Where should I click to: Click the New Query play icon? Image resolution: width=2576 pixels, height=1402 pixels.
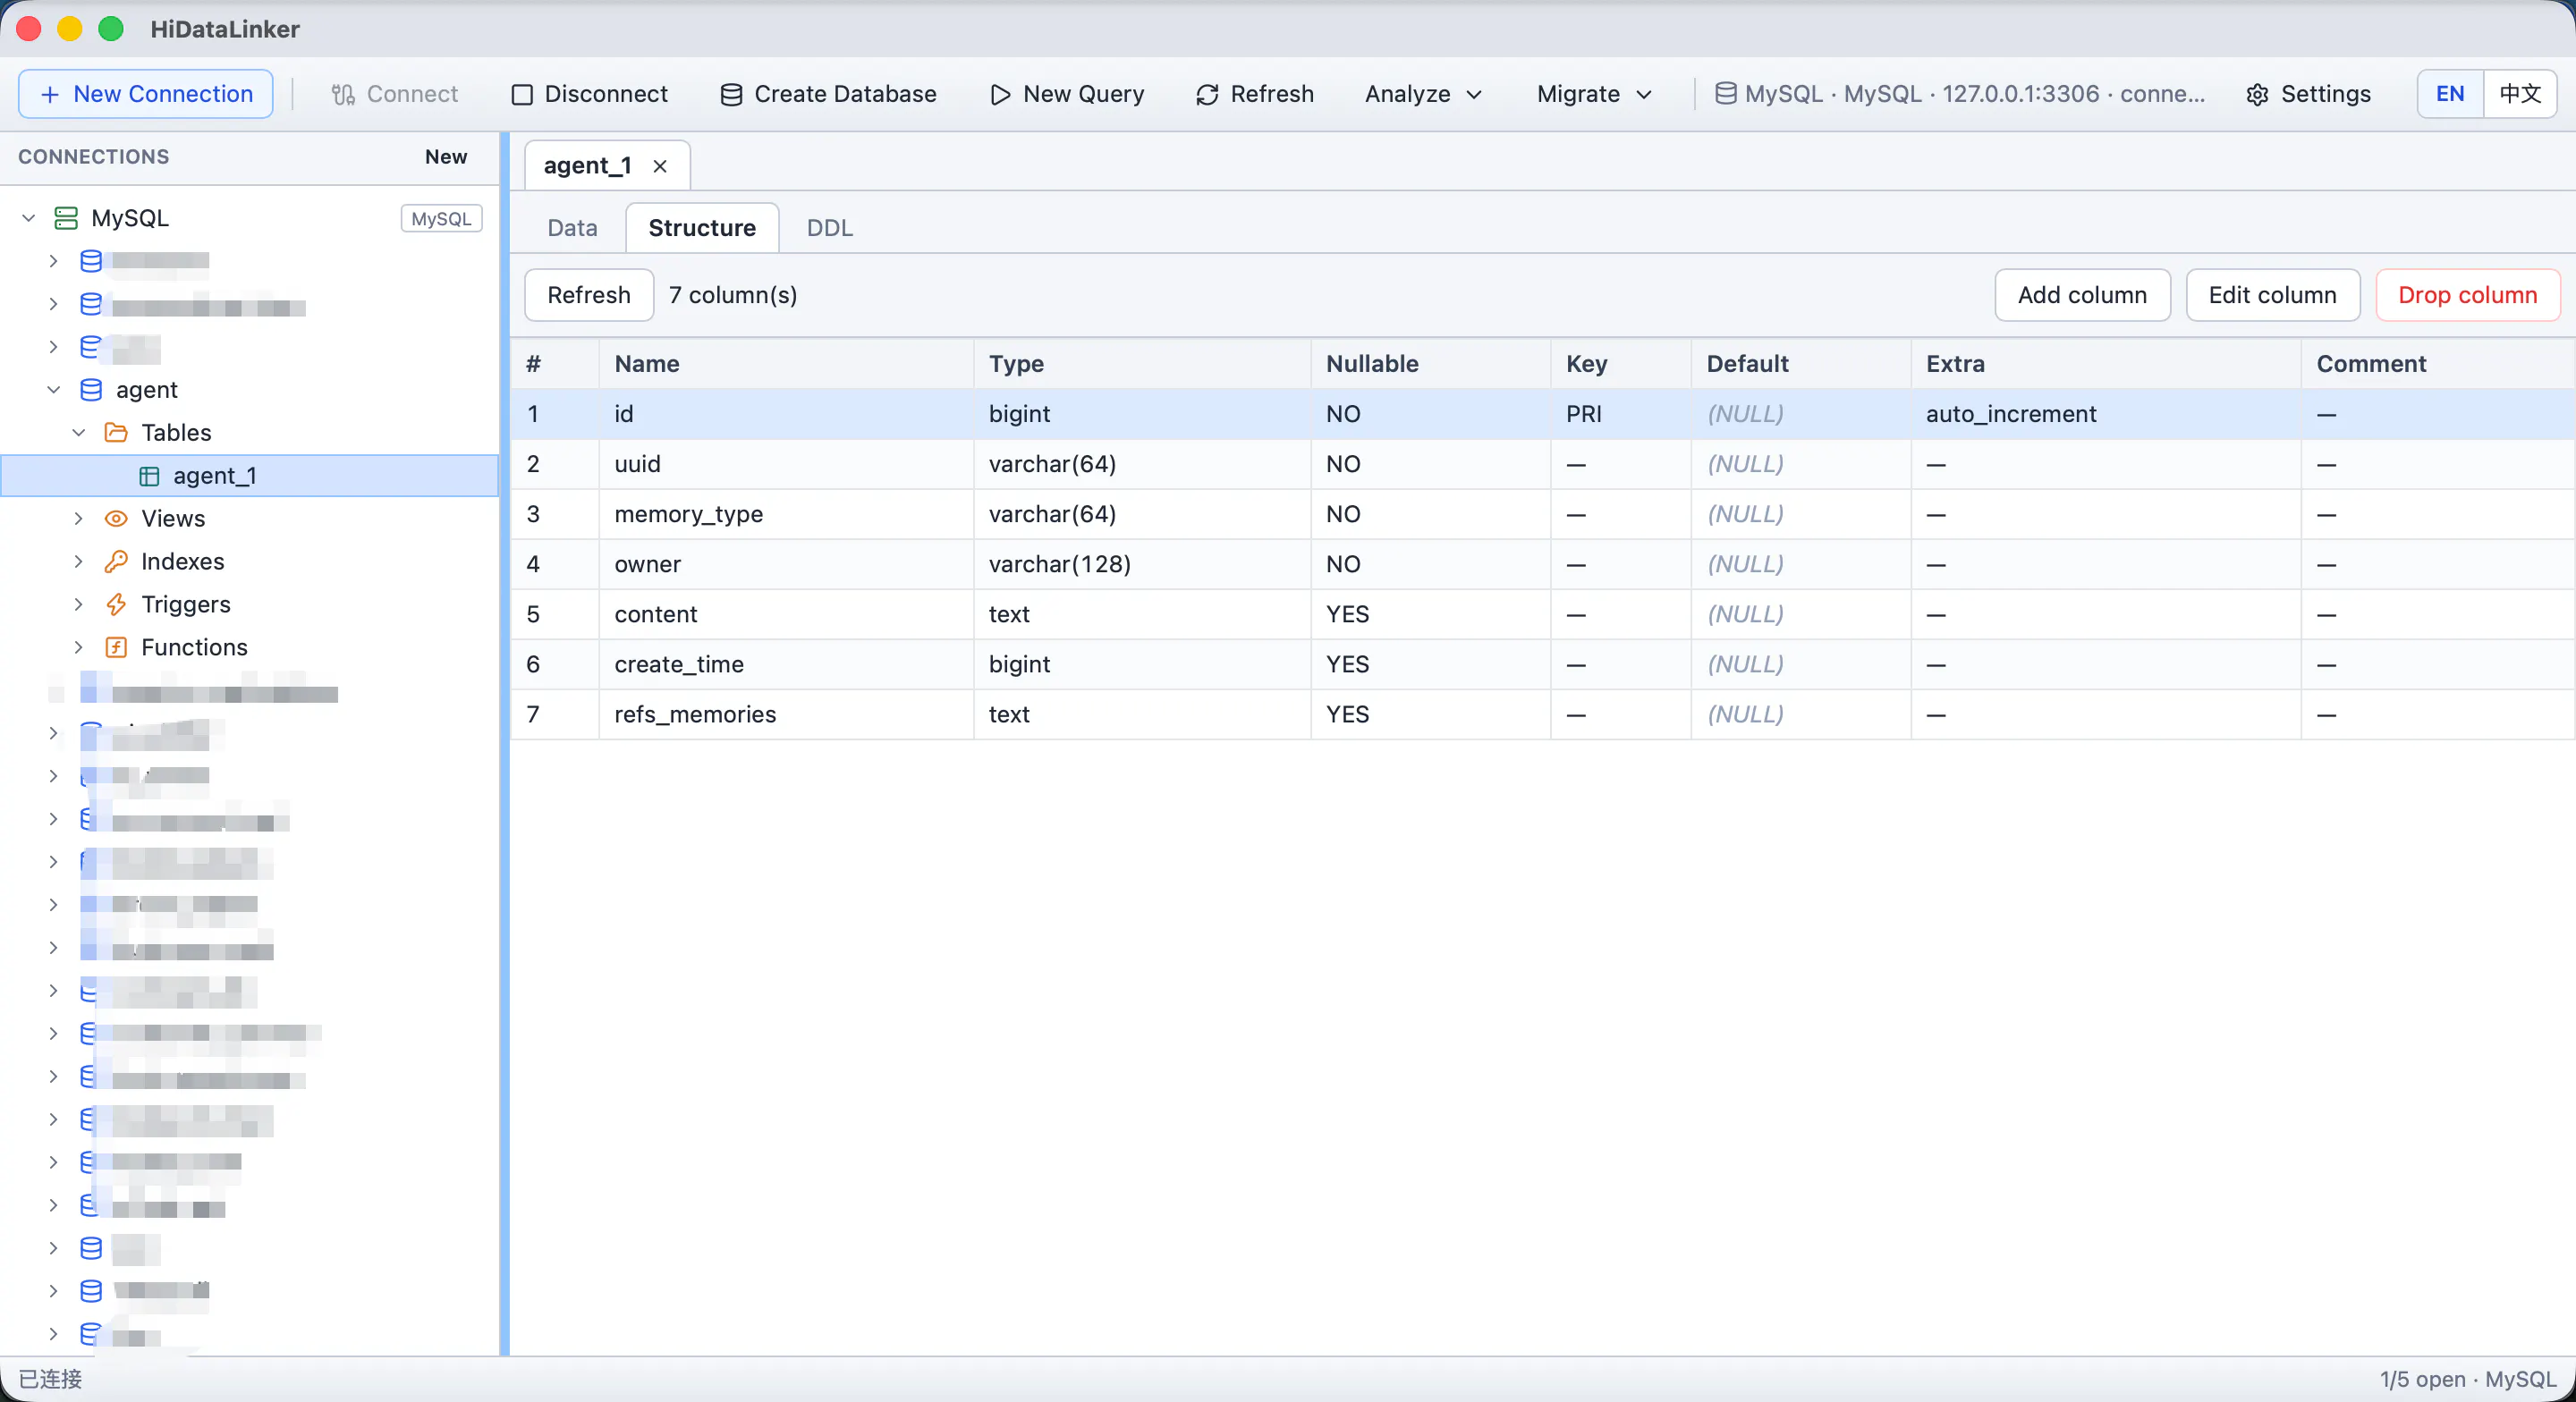[x=1000, y=94]
